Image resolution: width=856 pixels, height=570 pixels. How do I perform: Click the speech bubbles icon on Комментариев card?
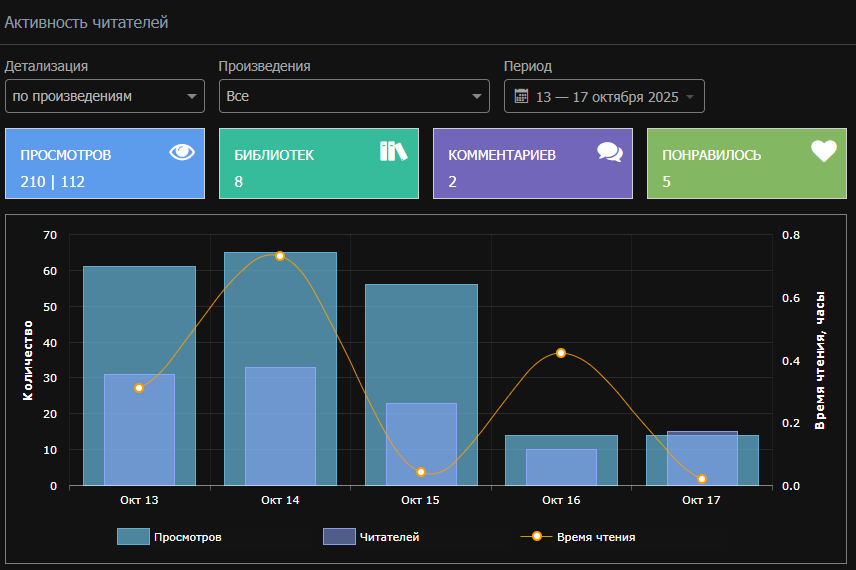coord(609,152)
